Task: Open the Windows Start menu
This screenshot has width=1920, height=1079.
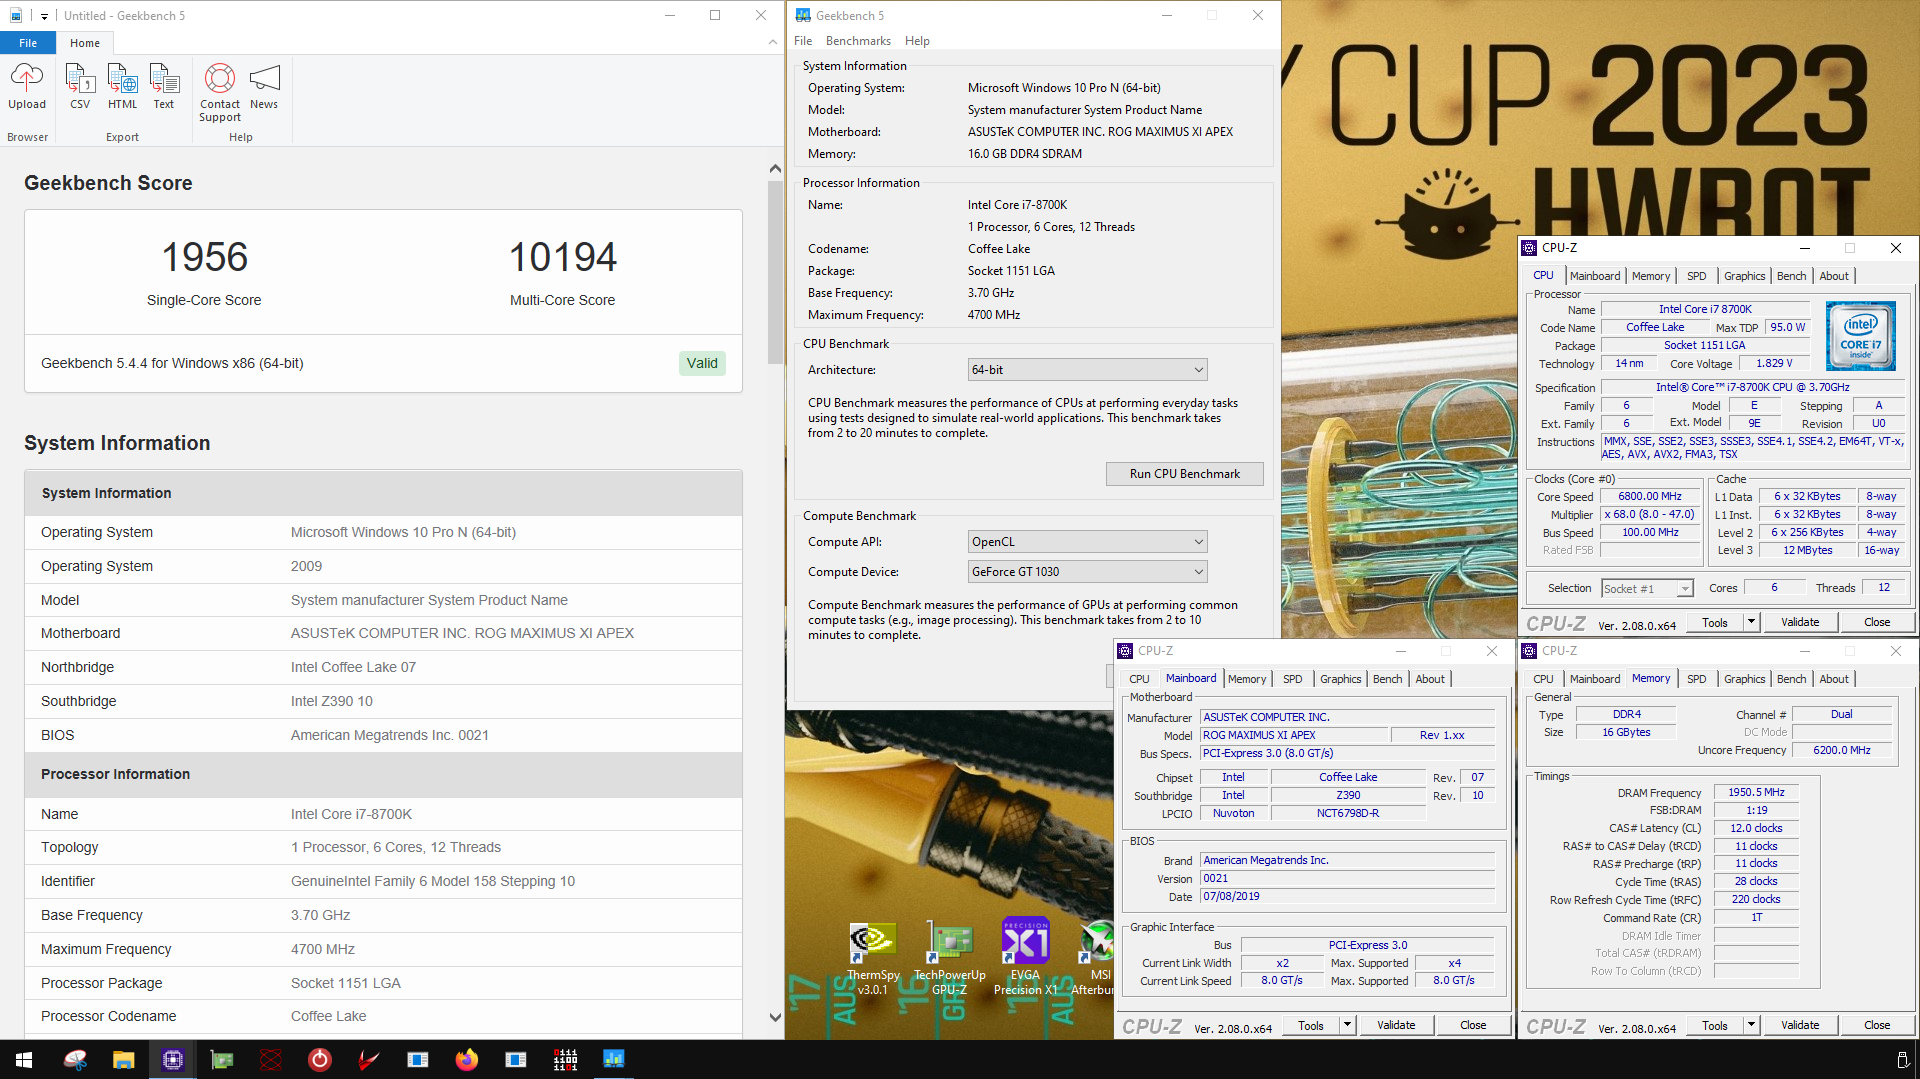Action: (x=24, y=1059)
